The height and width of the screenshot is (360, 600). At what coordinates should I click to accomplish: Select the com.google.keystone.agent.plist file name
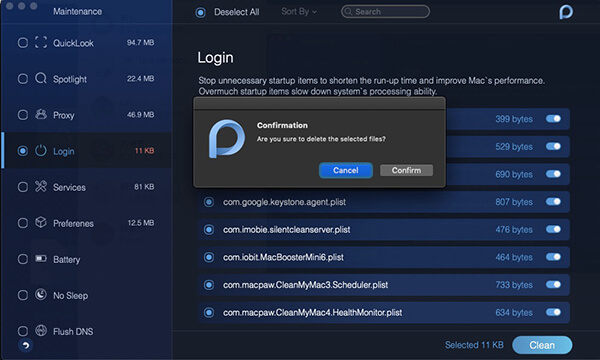(284, 202)
